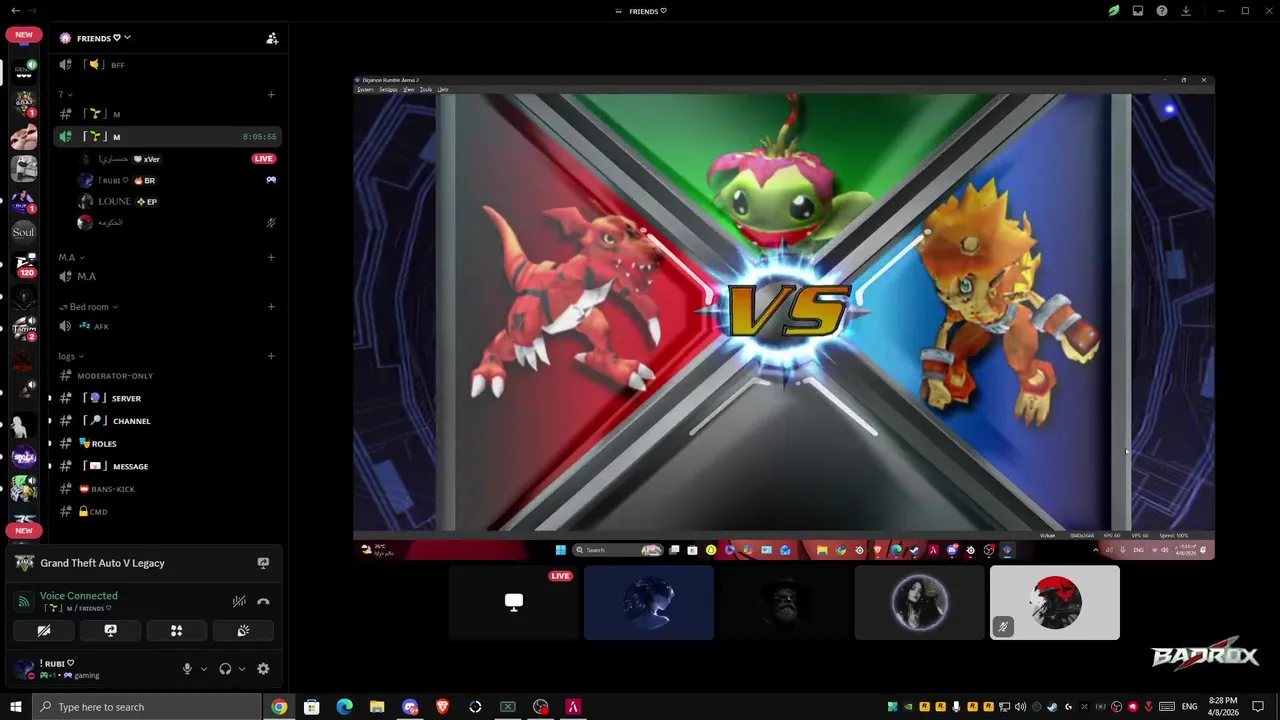
Task: Go back with Discord navigation arrow
Action: pos(15,11)
